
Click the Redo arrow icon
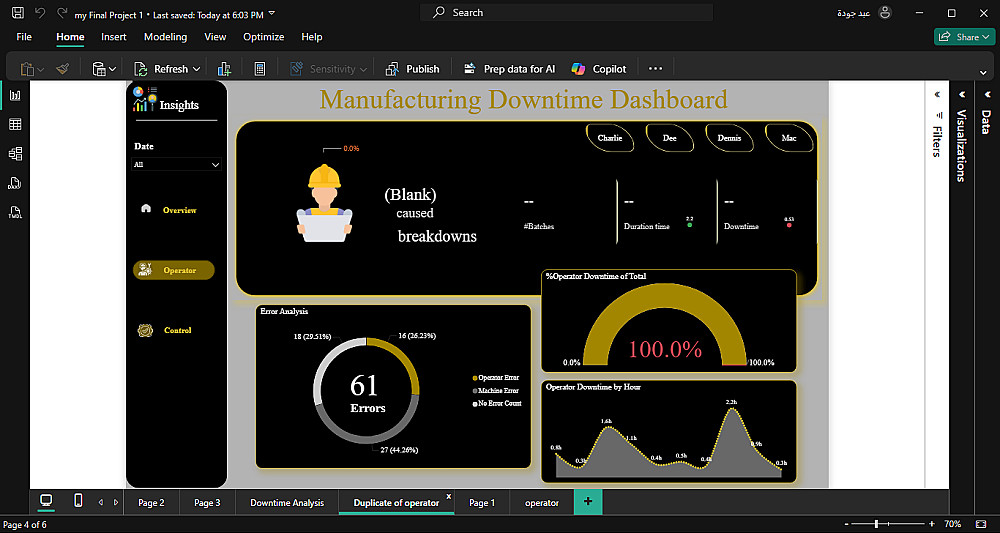point(61,13)
